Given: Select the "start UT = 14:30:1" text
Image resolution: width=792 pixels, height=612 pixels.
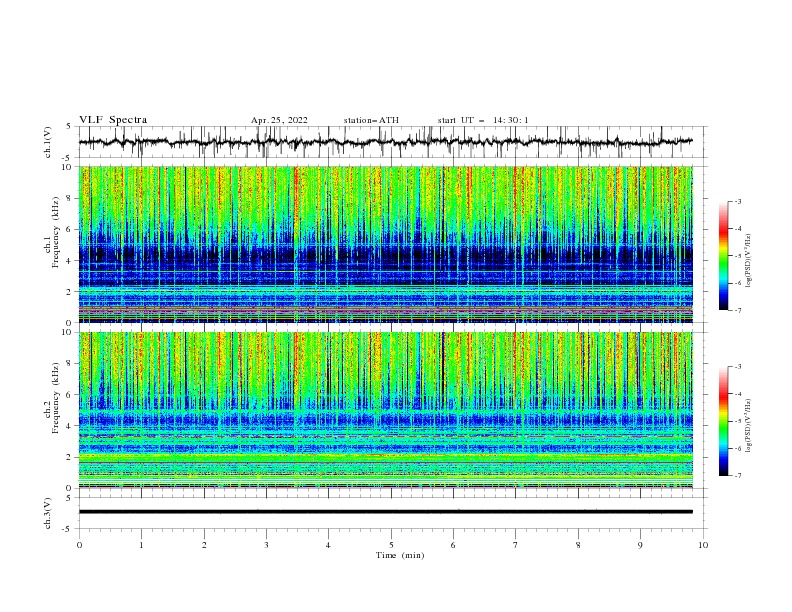Looking at the screenshot, I should click(483, 120).
